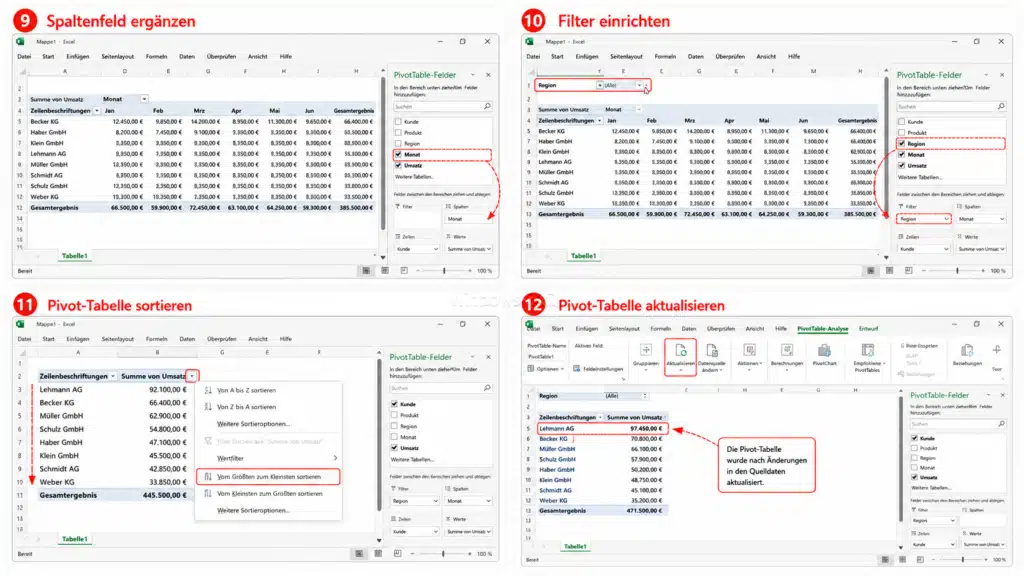Click PivotTable1 name field in step 12 ribbon
1024x576 pixels.
543,357
